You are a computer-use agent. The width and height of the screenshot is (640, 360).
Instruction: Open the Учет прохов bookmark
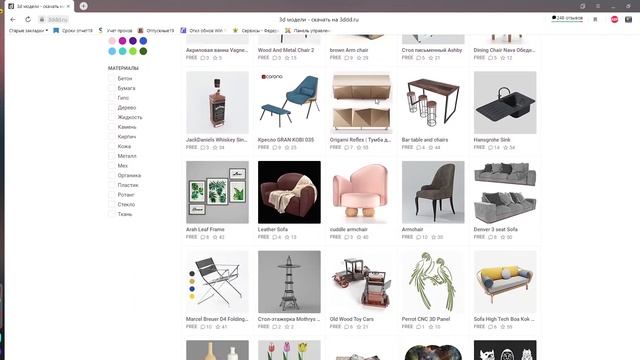pyautogui.click(x=116, y=31)
